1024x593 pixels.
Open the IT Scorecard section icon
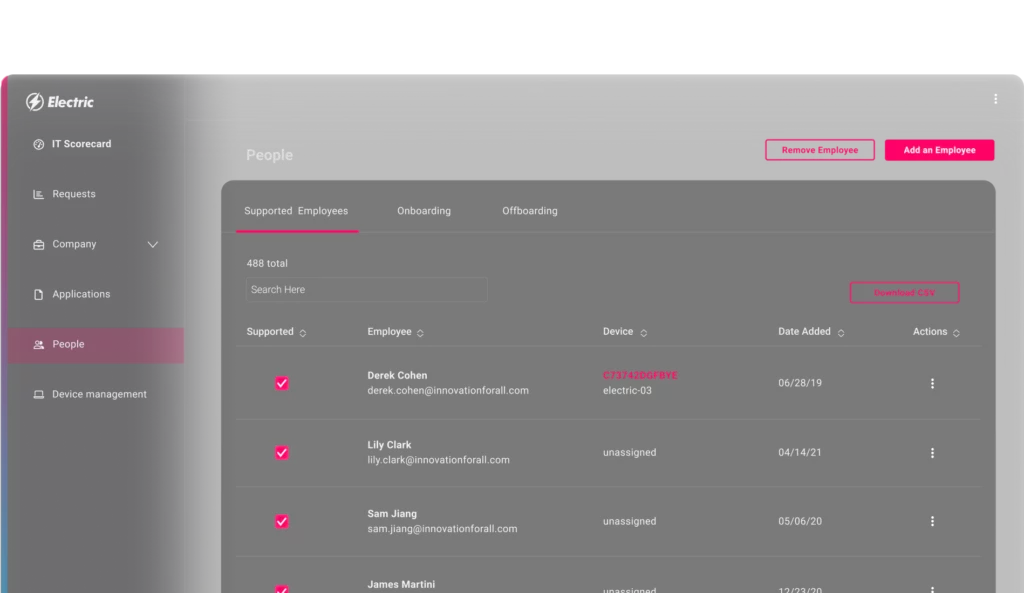(x=37, y=143)
